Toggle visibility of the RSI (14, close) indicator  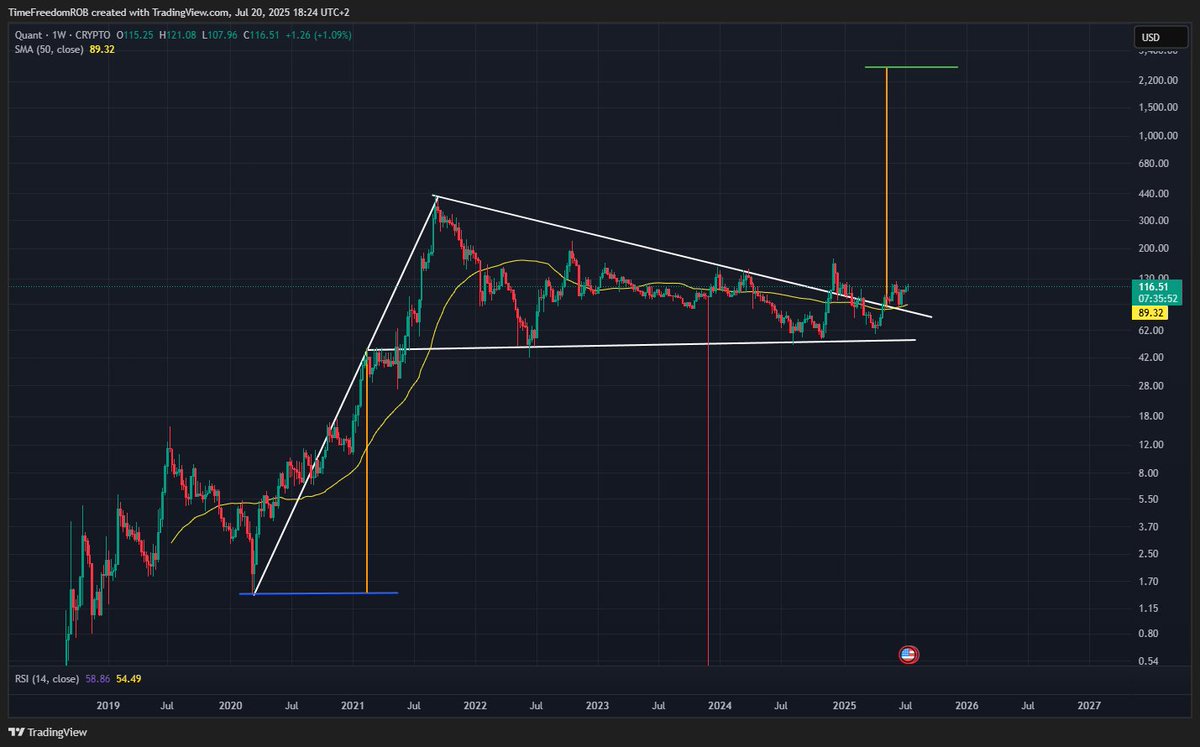pyautogui.click(x=45, y=678)
